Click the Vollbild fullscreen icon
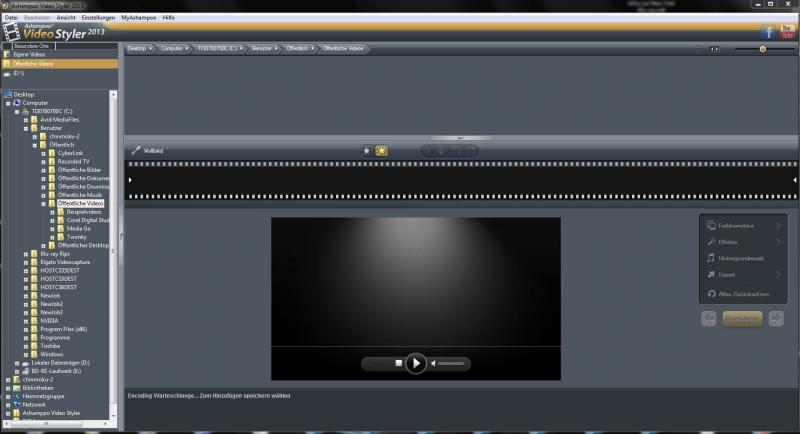800x434 pixels. [136, 150]
